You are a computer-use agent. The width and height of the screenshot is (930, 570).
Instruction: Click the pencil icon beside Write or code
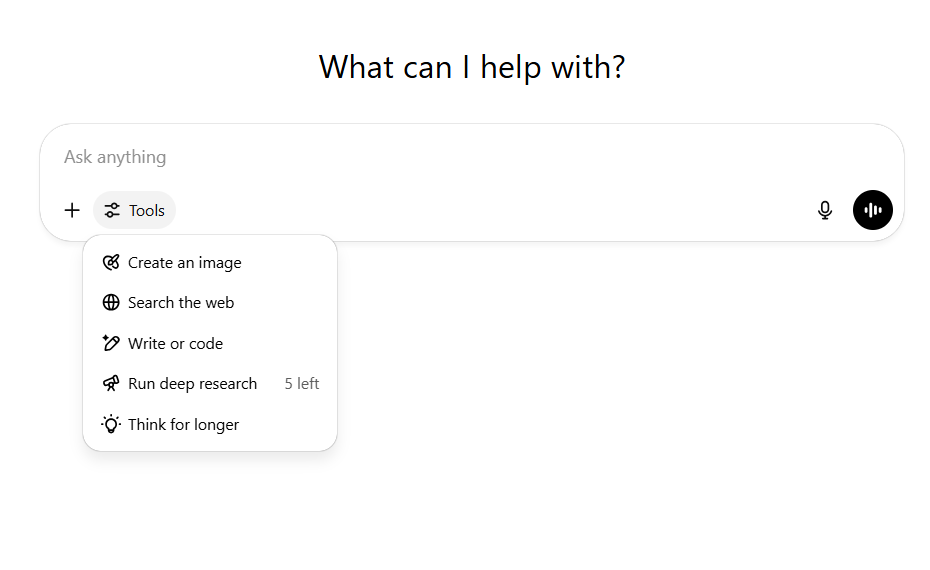111,343
